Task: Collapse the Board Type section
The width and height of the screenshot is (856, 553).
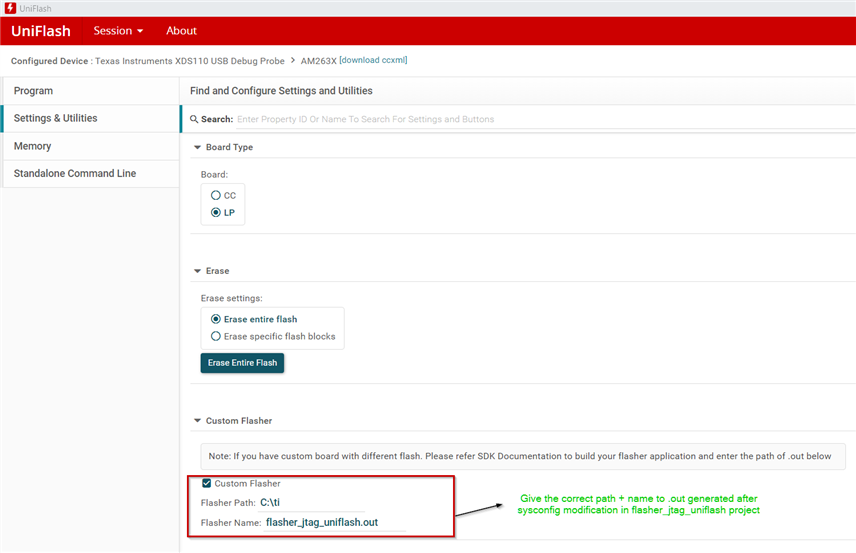Action: pyautogui.click(x=198, y=147)
